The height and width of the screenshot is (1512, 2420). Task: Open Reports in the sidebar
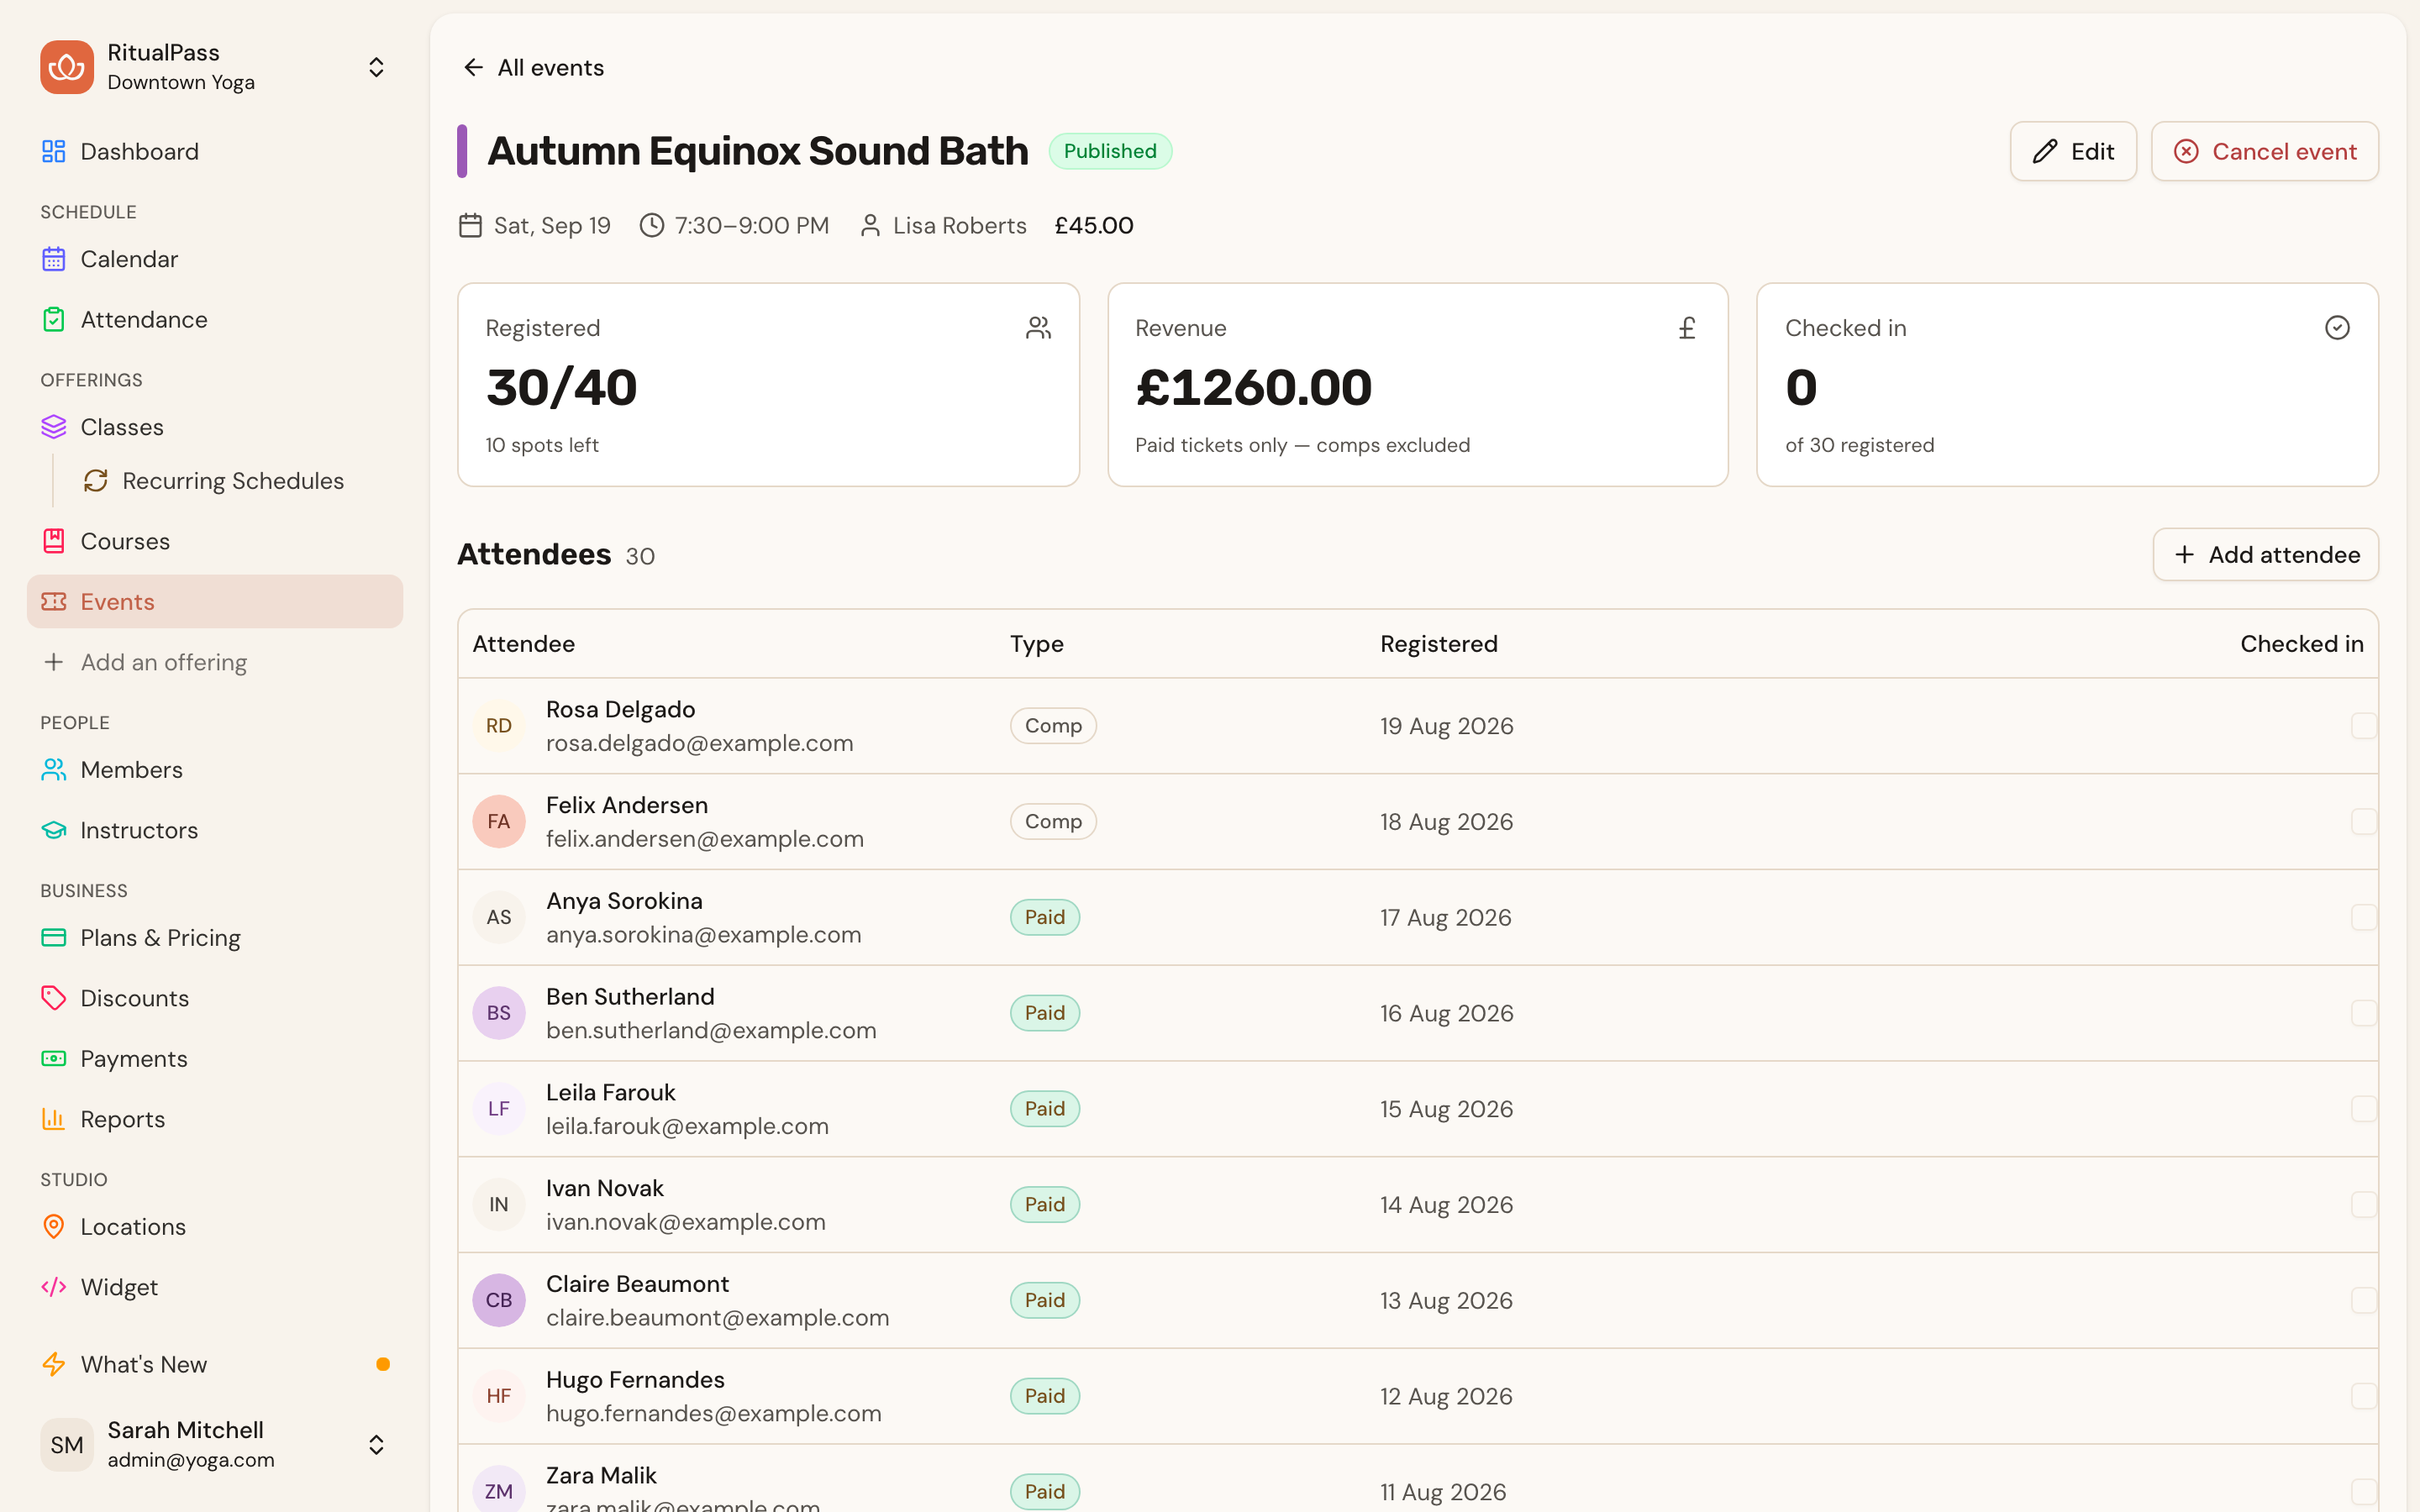click(215, 1119)
